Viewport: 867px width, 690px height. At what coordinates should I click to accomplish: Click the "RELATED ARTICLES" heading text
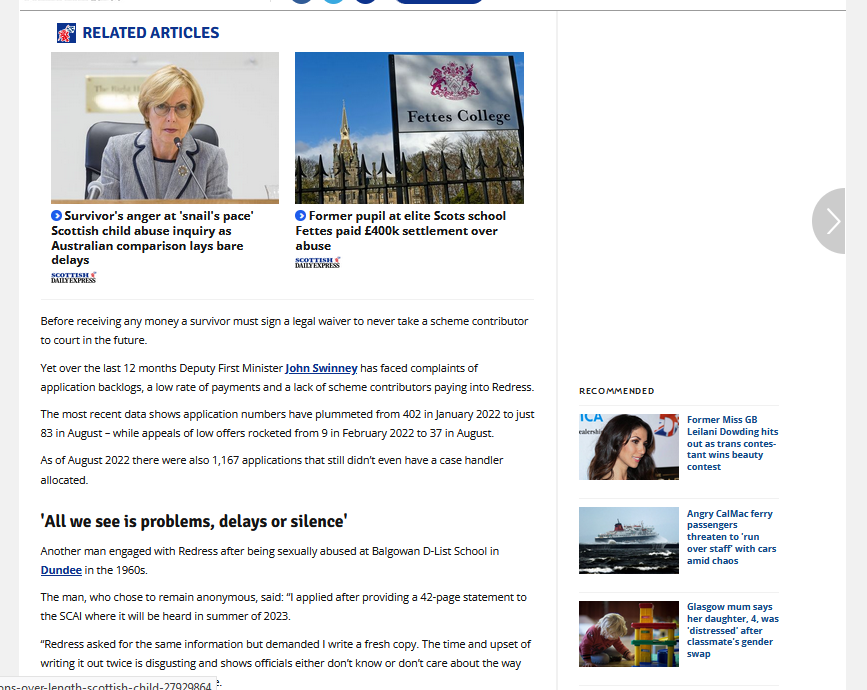pyautogui.click(x=151, y=33)
